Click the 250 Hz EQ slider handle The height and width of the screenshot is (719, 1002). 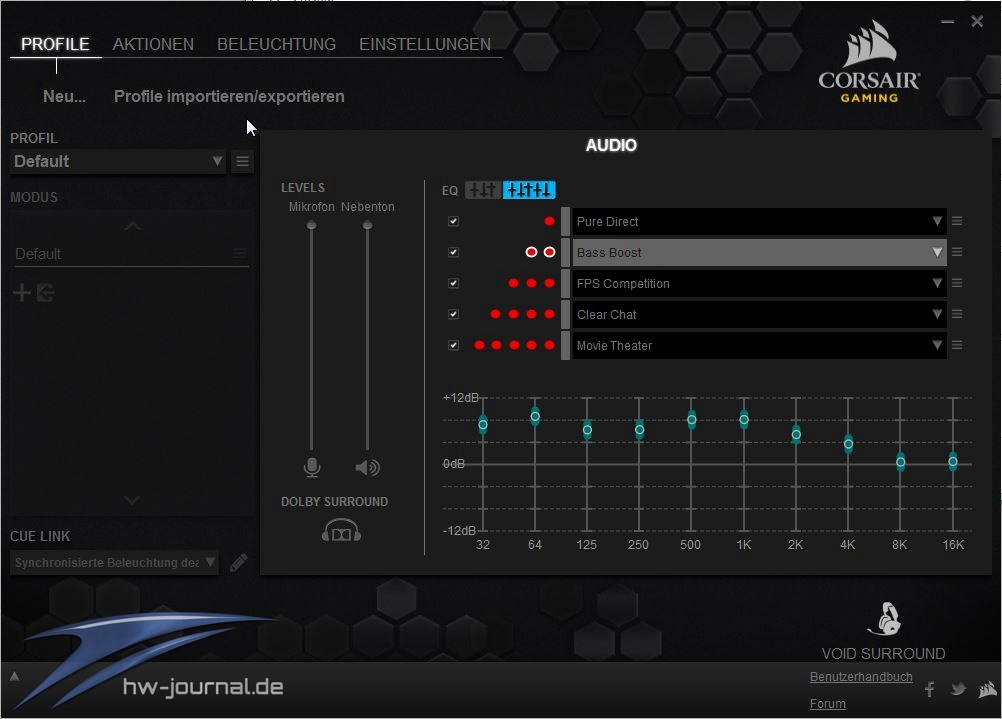(x=640, y=429)
